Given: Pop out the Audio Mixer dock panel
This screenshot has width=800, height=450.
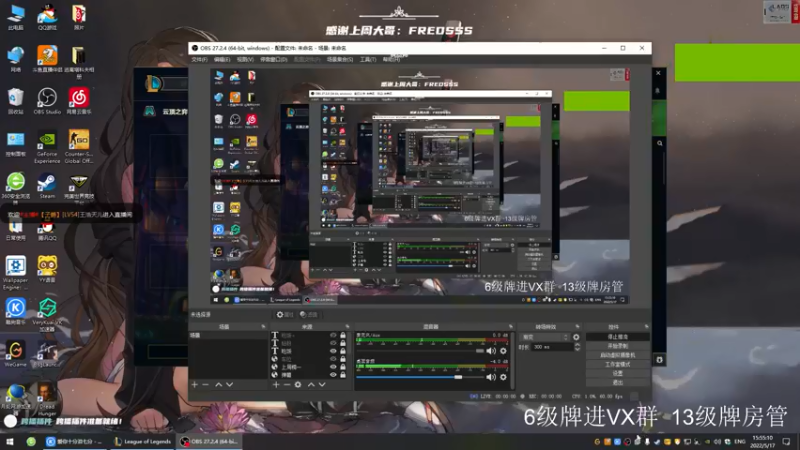Looking at the screenshot, I should point(510,327).
